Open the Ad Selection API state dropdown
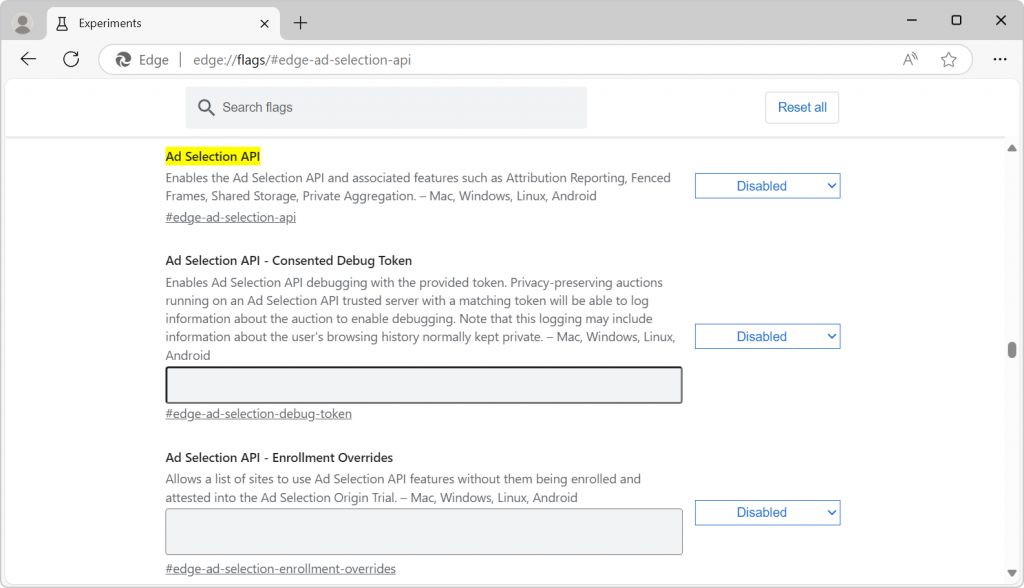Screen dimensions: 1024x588 (767, 186)
